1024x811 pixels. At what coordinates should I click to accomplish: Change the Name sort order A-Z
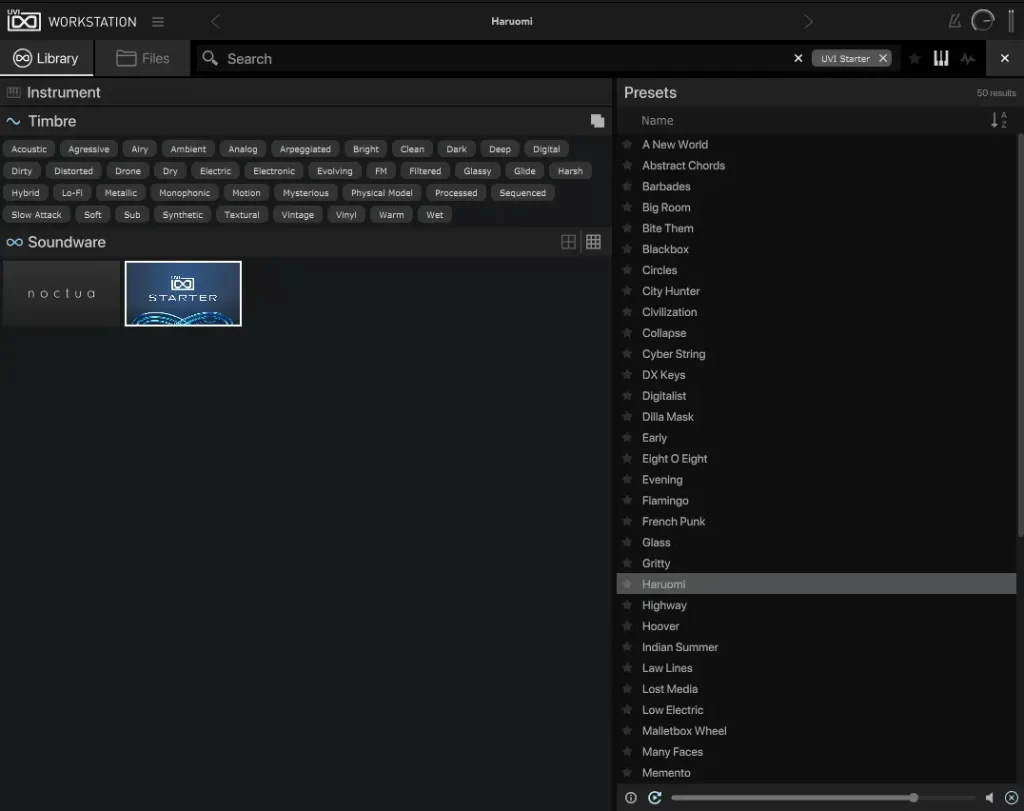pyautogui.click(x=998, y=120)
